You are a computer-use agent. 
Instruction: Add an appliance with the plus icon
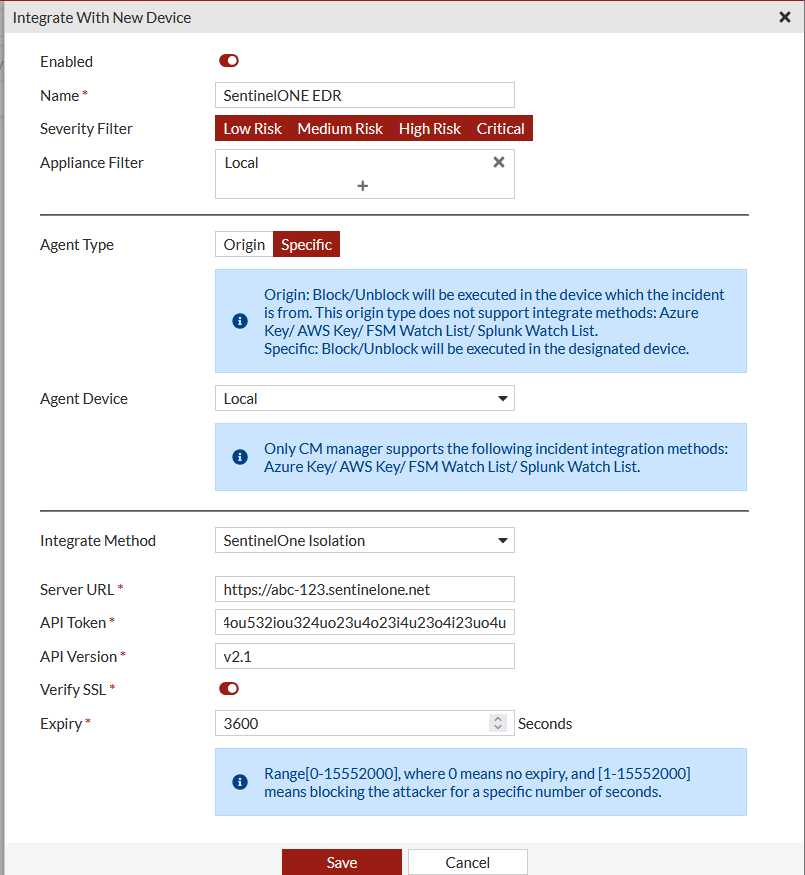(x=363, y=186)
